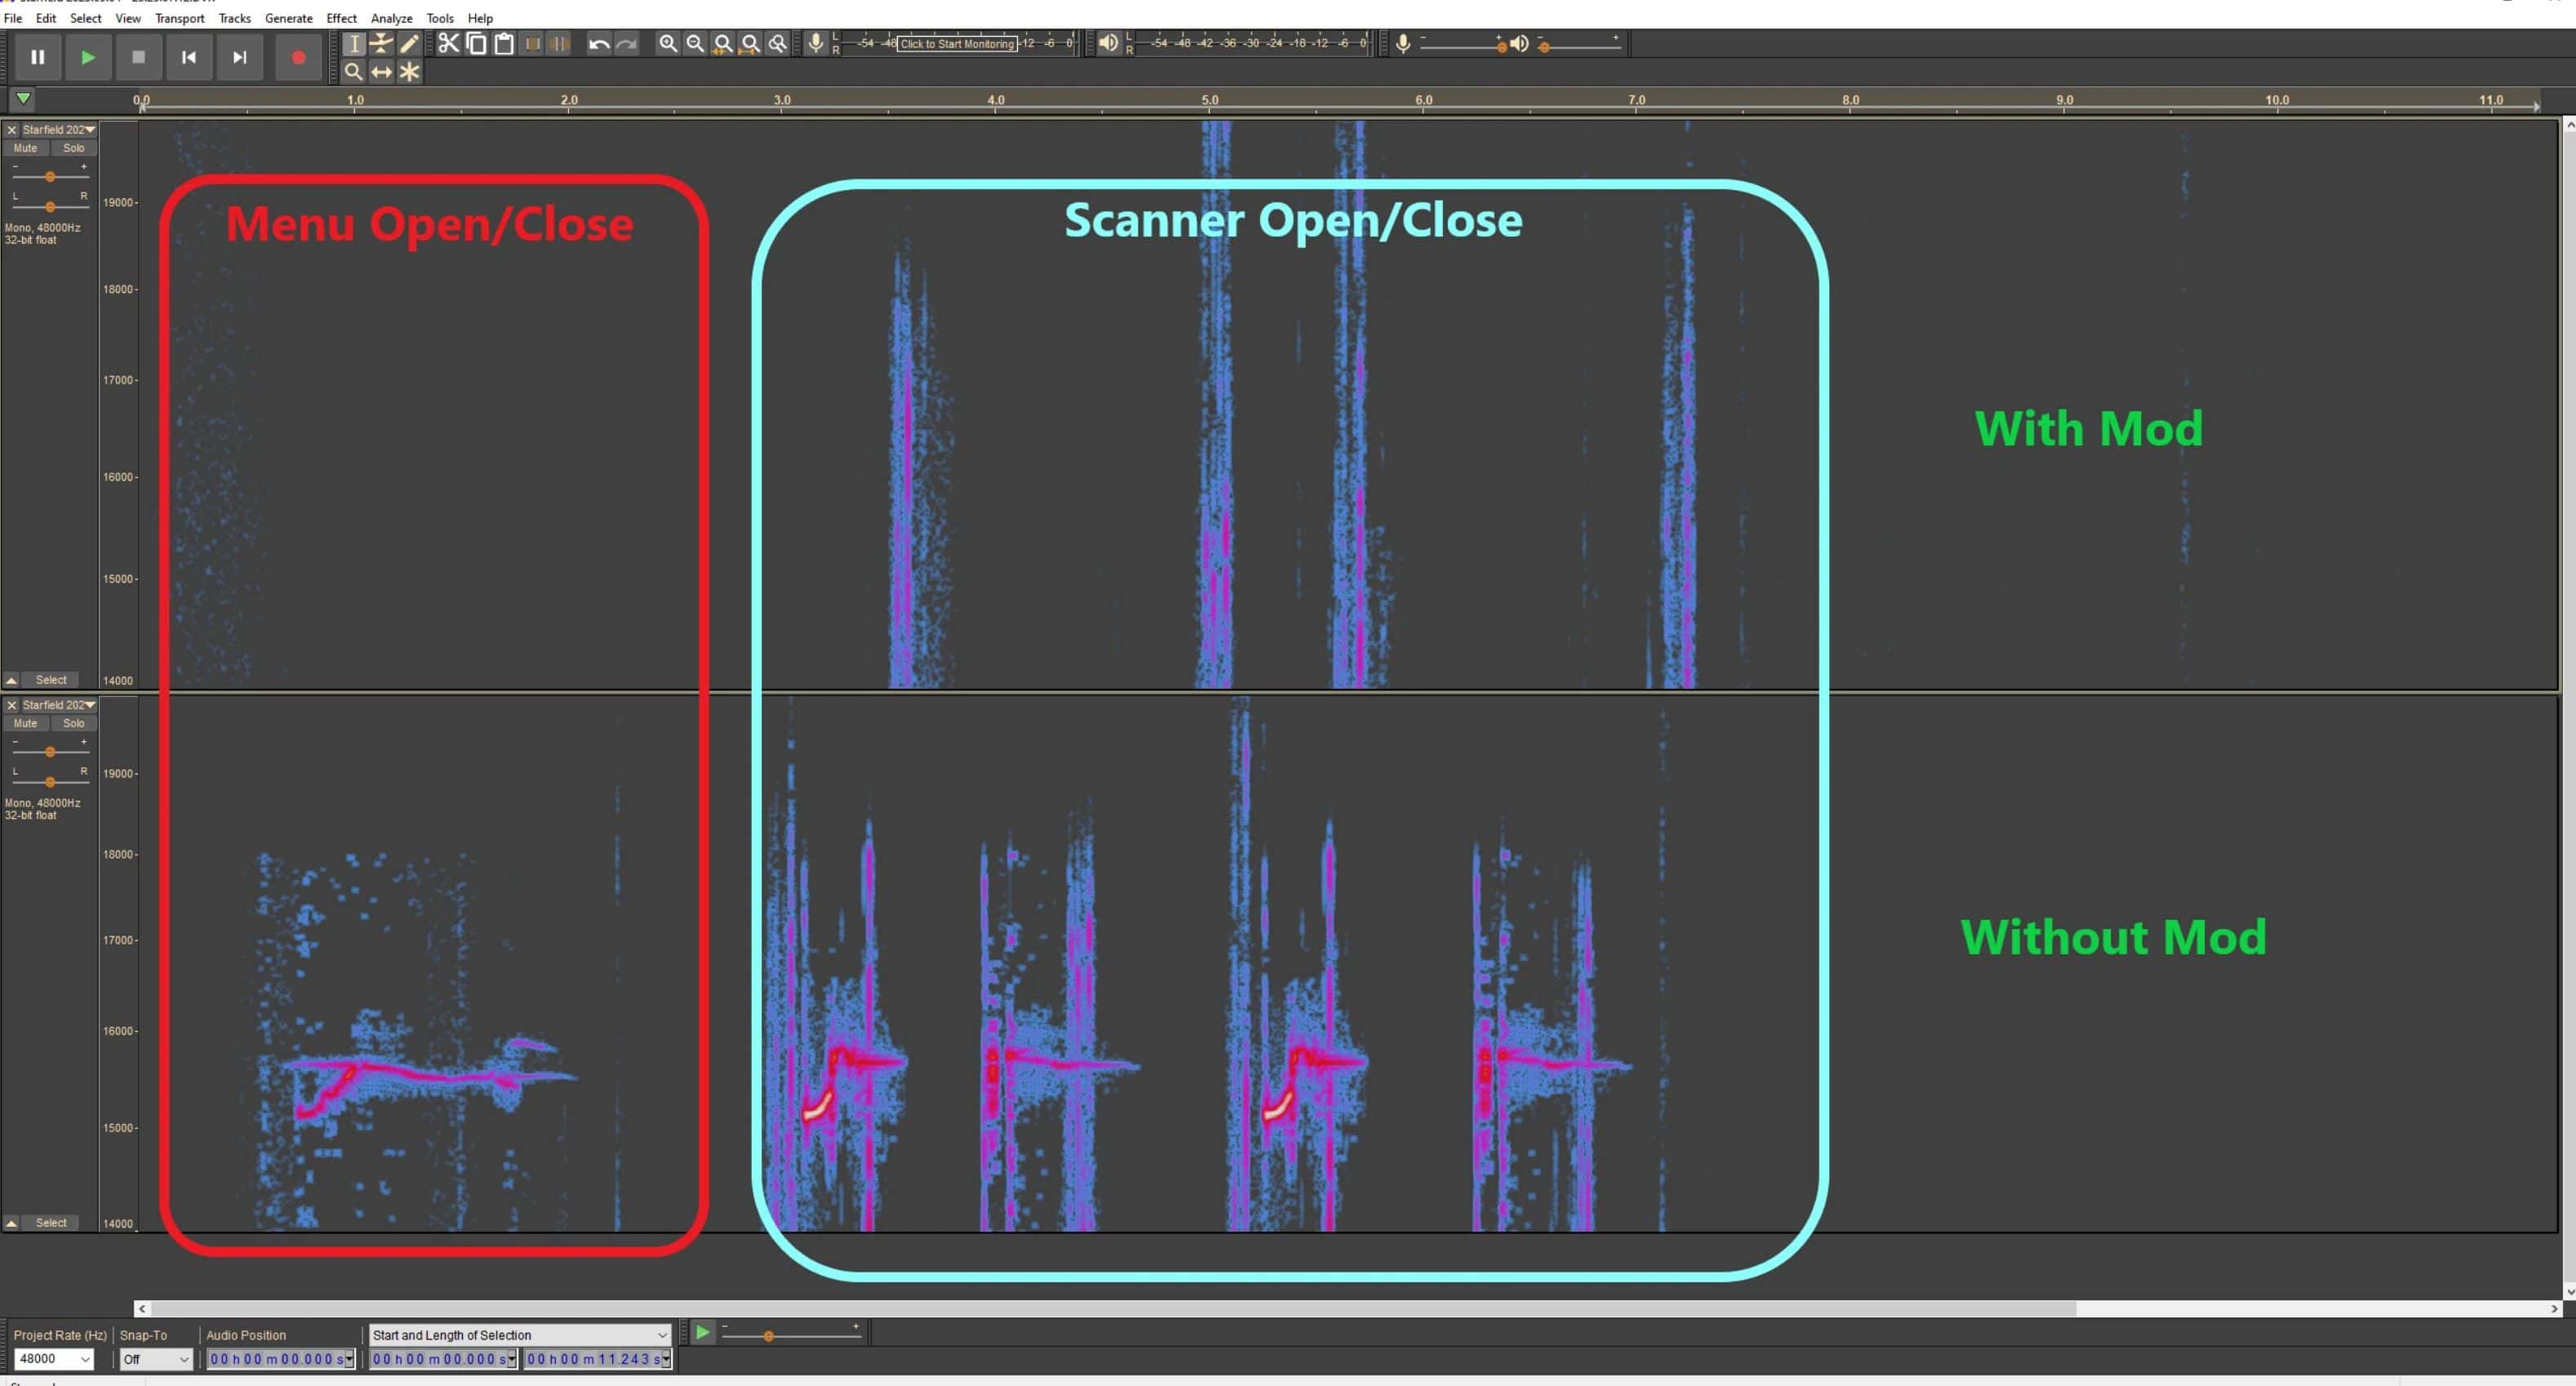The width and height of the screenshot is (2576, 1386).
Task: Open the Analyze menu
Action: pyautogui.click(x=391, y=18)
